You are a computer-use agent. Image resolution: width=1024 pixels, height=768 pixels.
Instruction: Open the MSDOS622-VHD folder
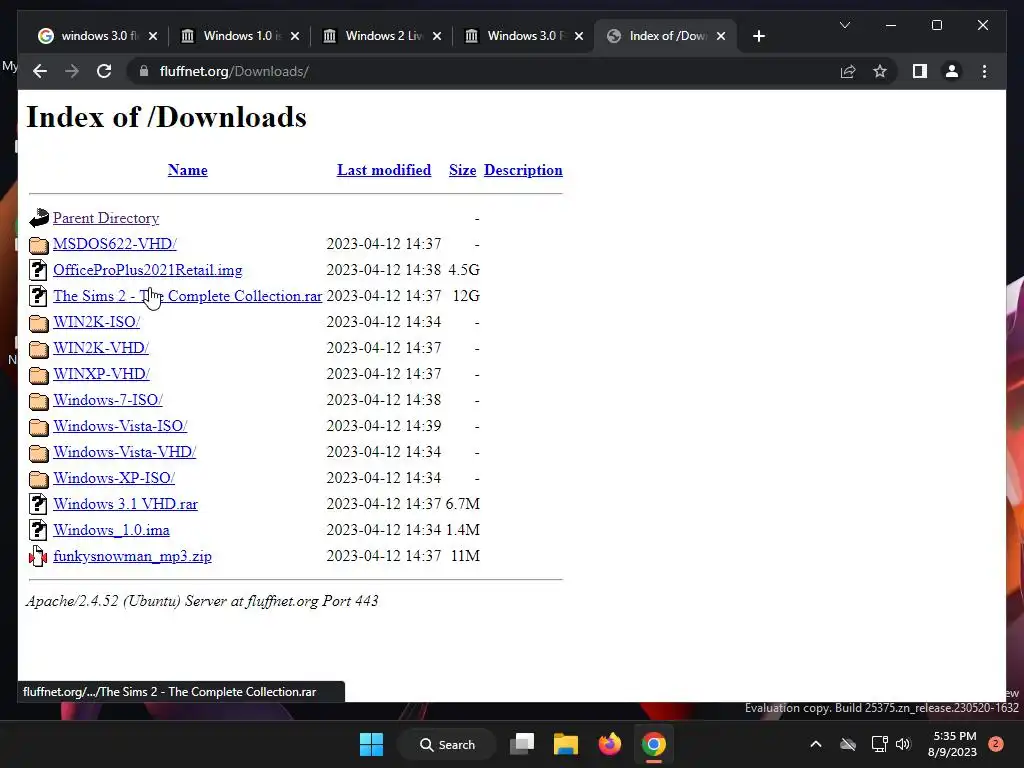[114, 244]
